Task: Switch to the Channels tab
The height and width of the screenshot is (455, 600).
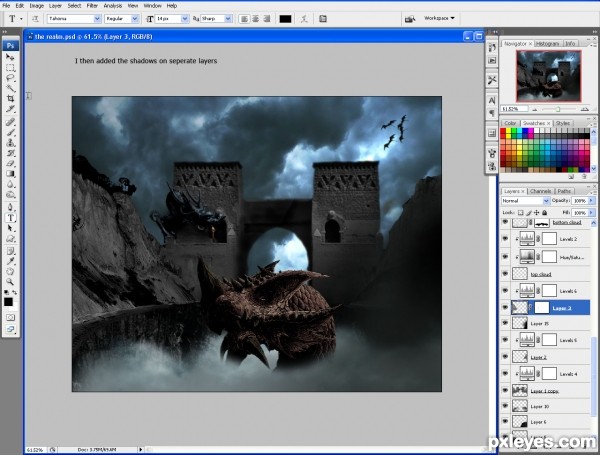Action: point(540,191)
